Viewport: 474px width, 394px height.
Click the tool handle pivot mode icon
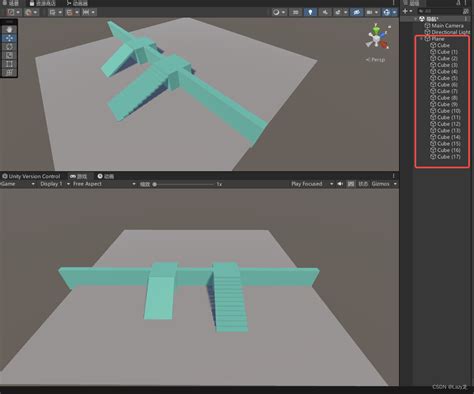coord(11,12)
